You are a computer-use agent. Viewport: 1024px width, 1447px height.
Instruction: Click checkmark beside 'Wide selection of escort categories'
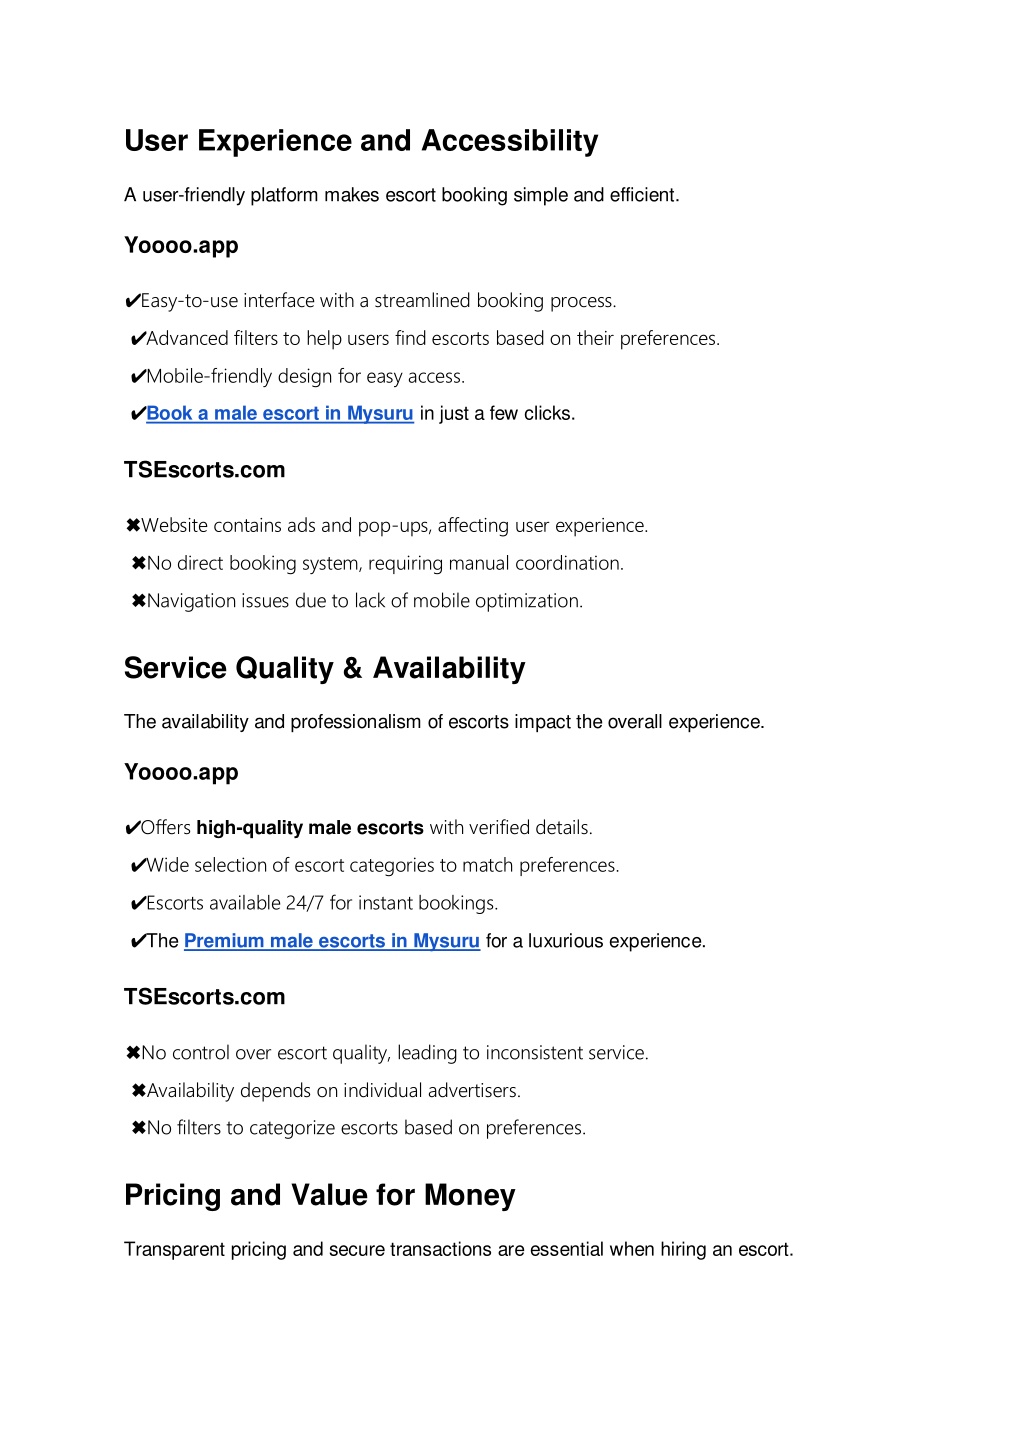[x=138, y=866]
